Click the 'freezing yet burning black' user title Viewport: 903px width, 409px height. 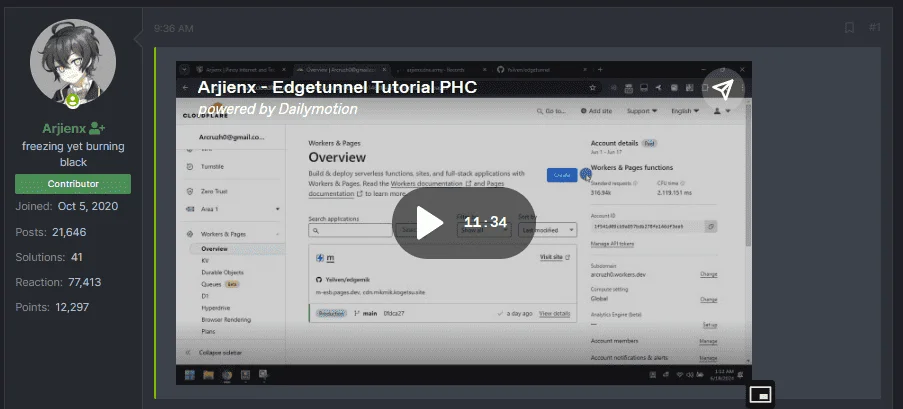click(x=73, y=154)
